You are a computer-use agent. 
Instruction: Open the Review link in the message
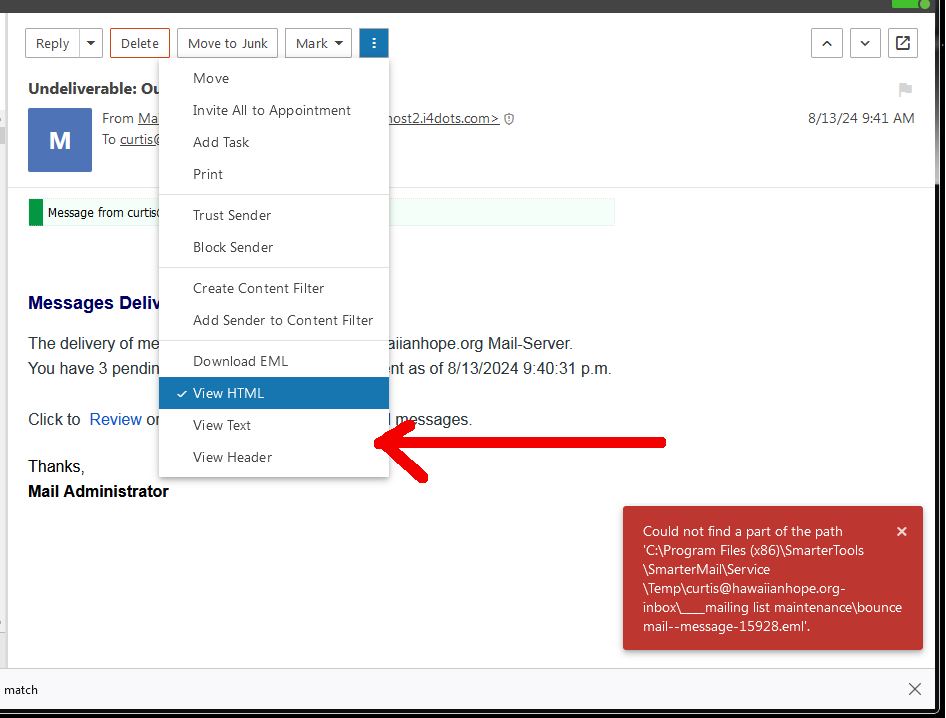coord(115,420)
